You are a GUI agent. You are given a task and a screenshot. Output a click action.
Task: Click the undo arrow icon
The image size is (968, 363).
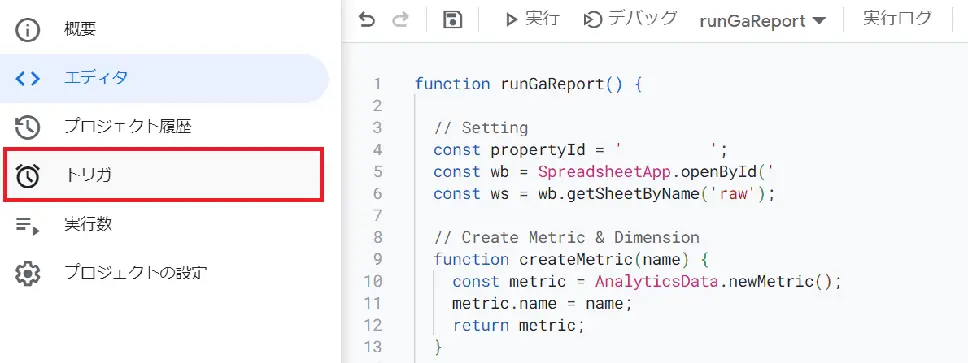pyautogui.click(x=367, y=20)
